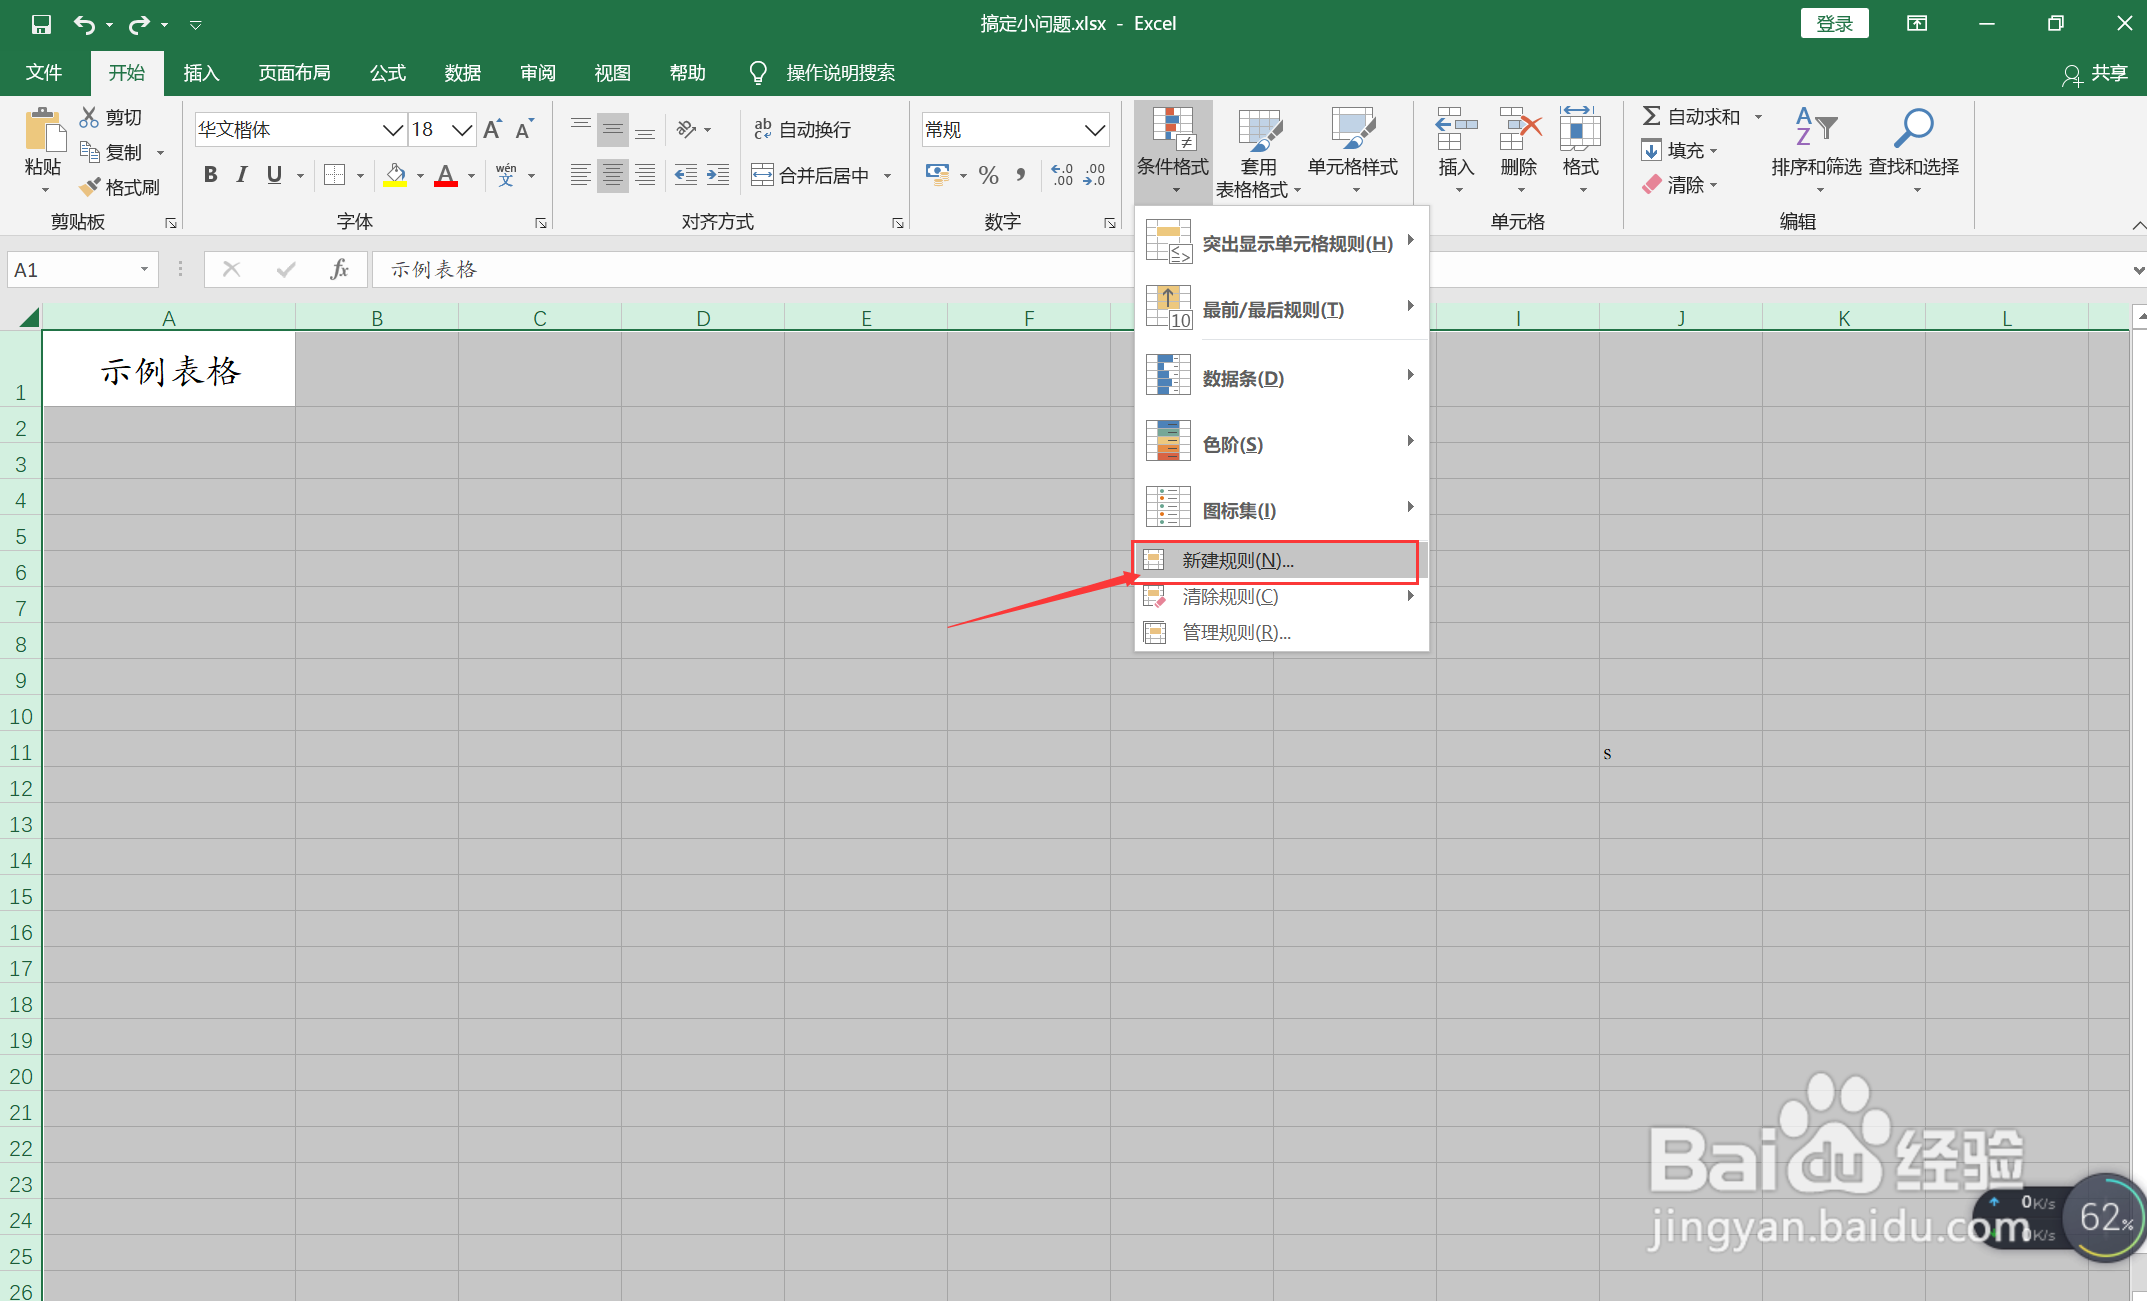Click the Insert Function fx icon
The image size is (2147, 1301).
pos(339,269)
